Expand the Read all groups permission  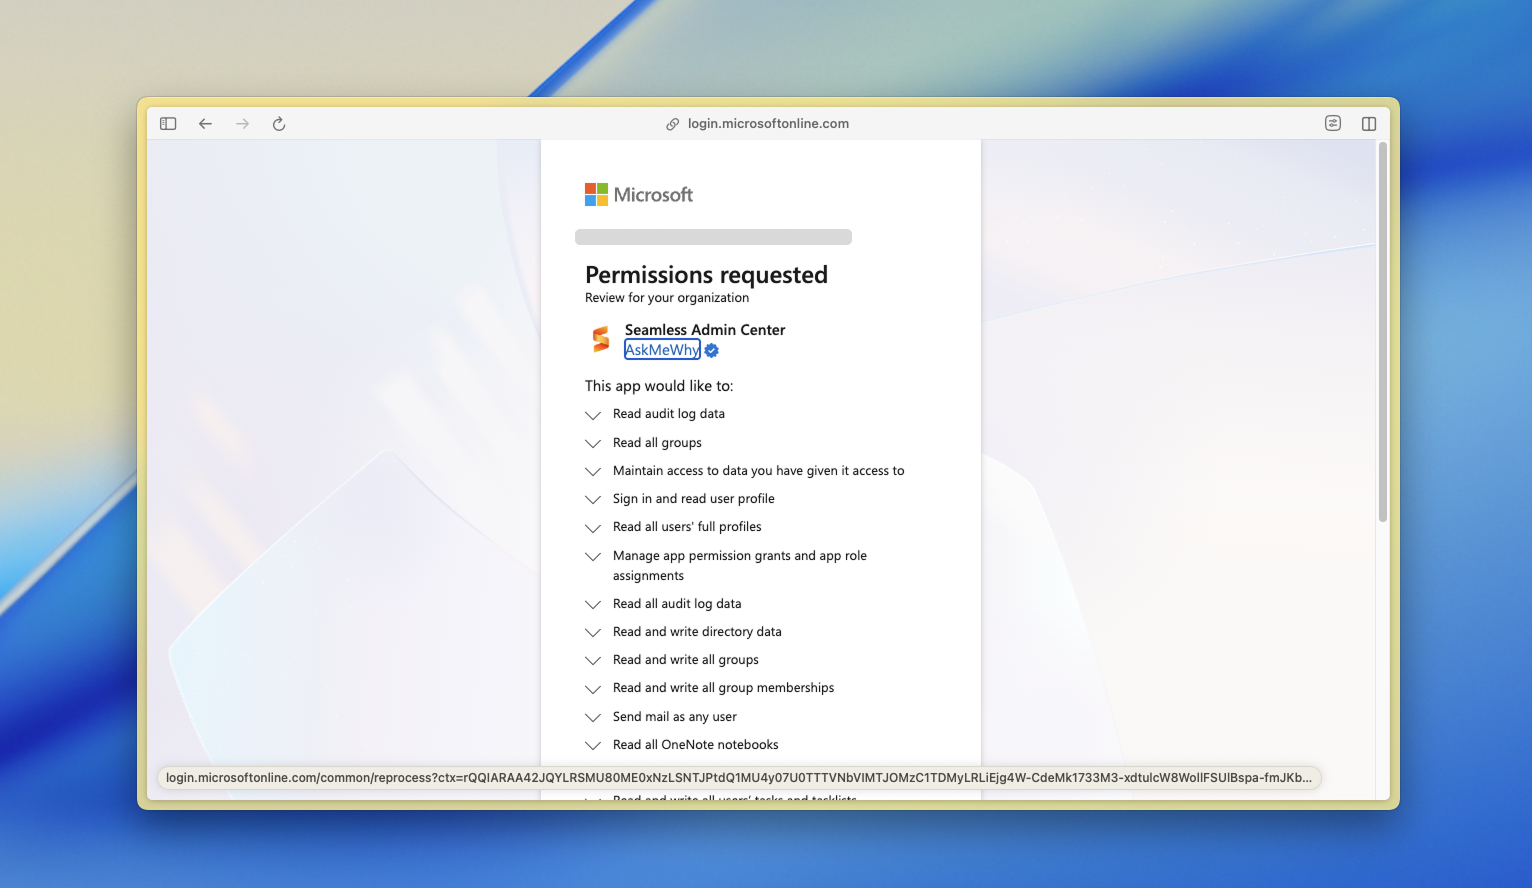pyautogui.click(x=593, y=443)
